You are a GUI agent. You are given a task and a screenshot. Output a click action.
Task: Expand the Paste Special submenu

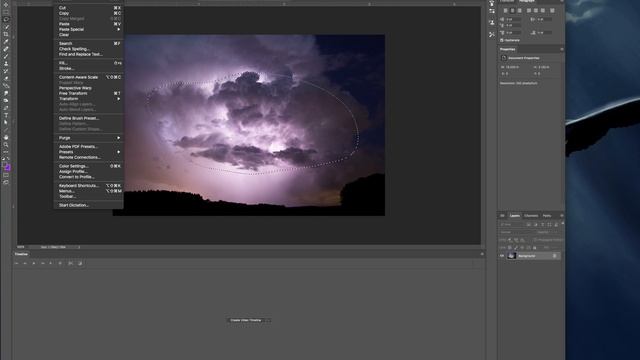tap(89, 29)
